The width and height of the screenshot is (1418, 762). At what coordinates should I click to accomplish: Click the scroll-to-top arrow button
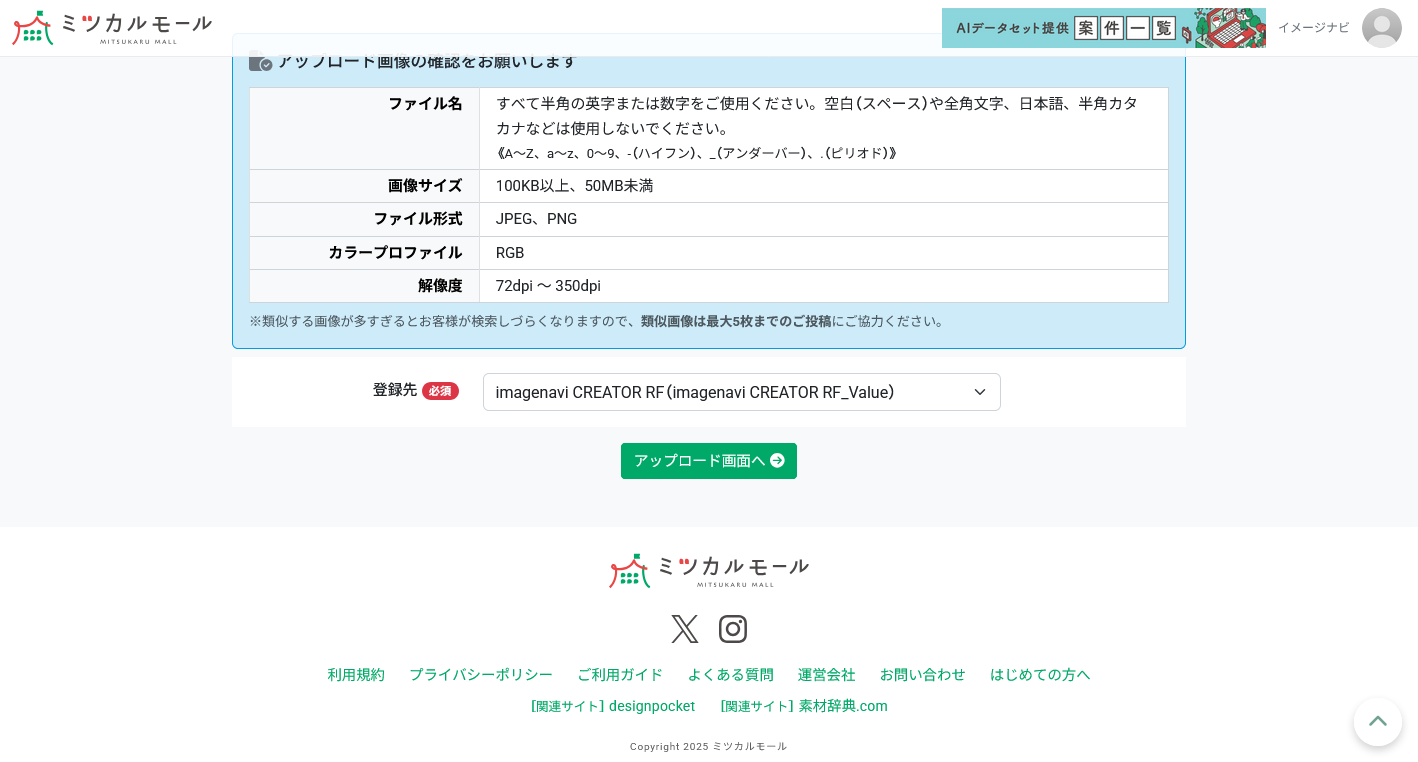[x=1378, y=722]
